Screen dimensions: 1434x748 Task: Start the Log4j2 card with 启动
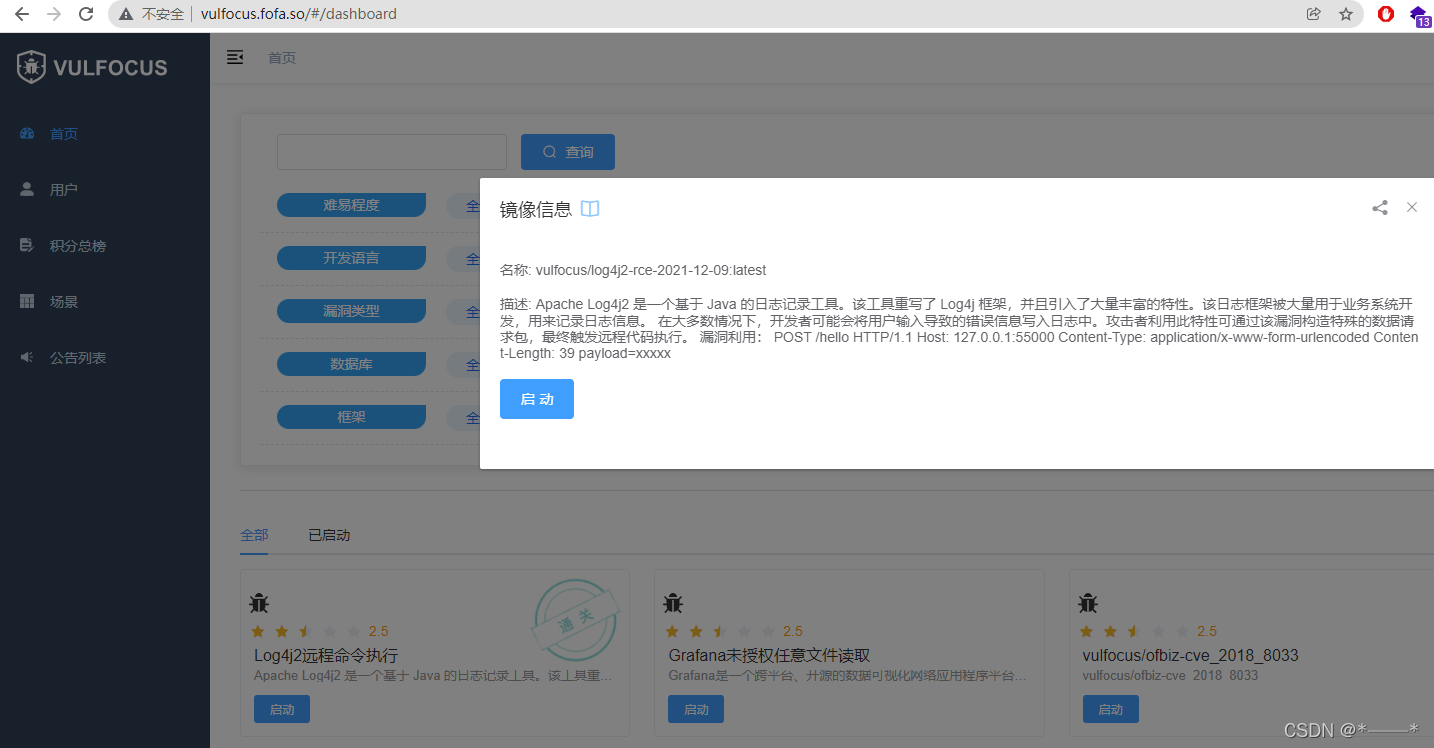coord(282,709)
